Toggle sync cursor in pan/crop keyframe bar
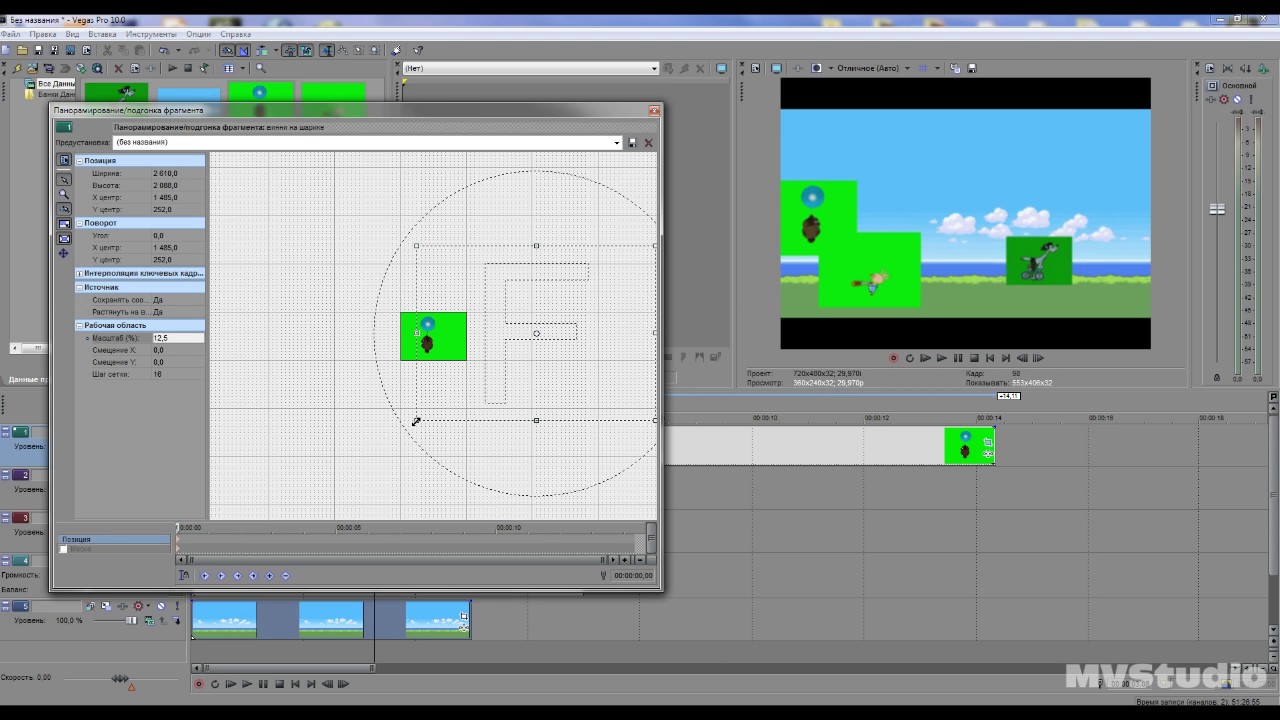 (184, 575)
